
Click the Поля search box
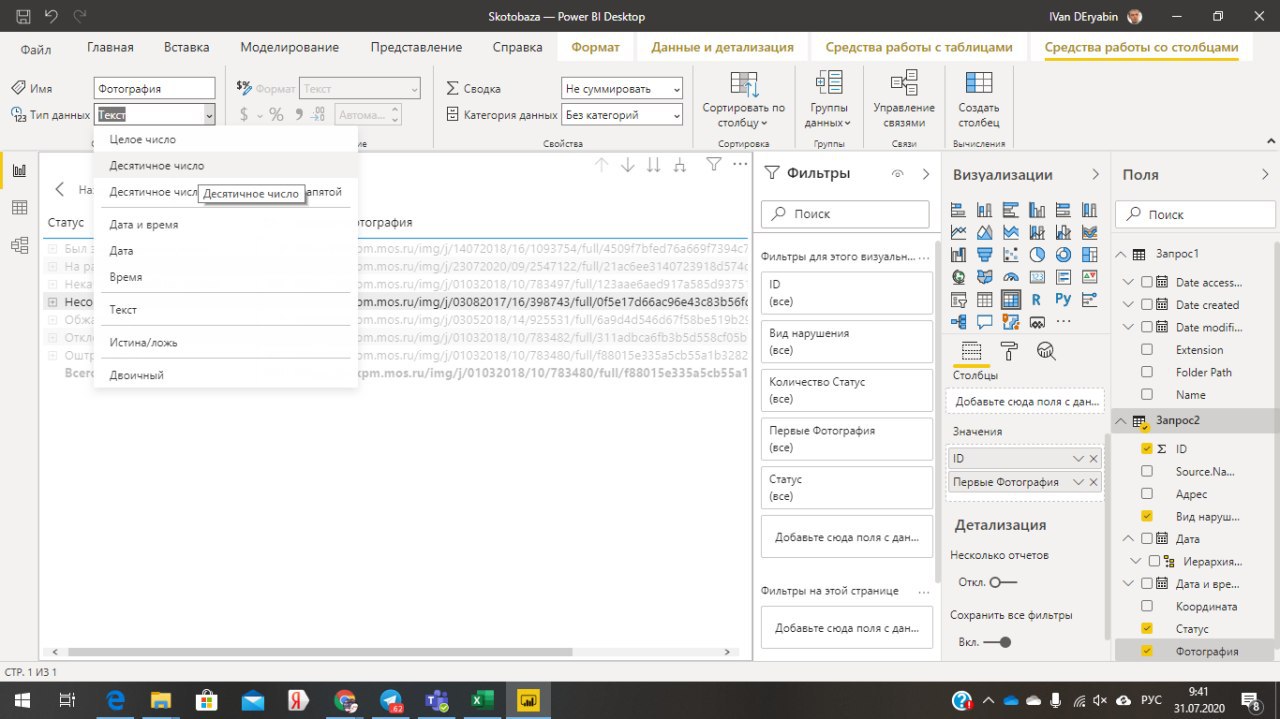click(x=1194, y=214)
